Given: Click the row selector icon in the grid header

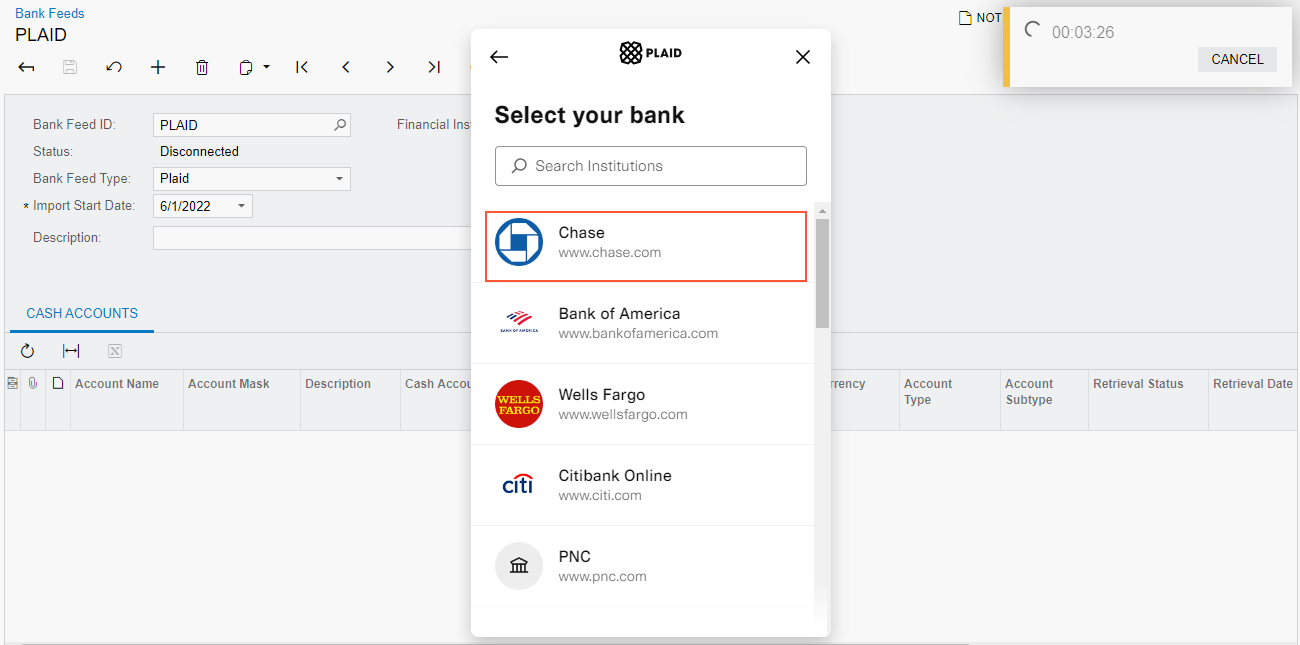Looking at the screenshot, I should pyautogui.click(x=12, y=383).
